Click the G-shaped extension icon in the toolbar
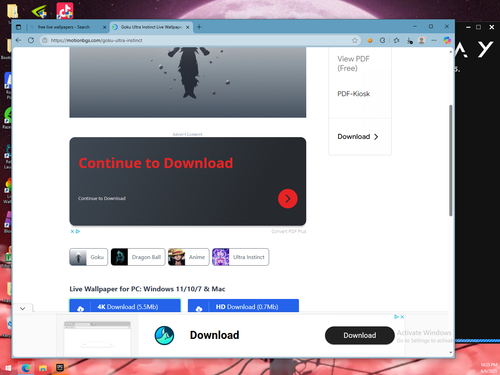Image resolution: width=500 pixels, height=375 pixels. coord(383,40)
